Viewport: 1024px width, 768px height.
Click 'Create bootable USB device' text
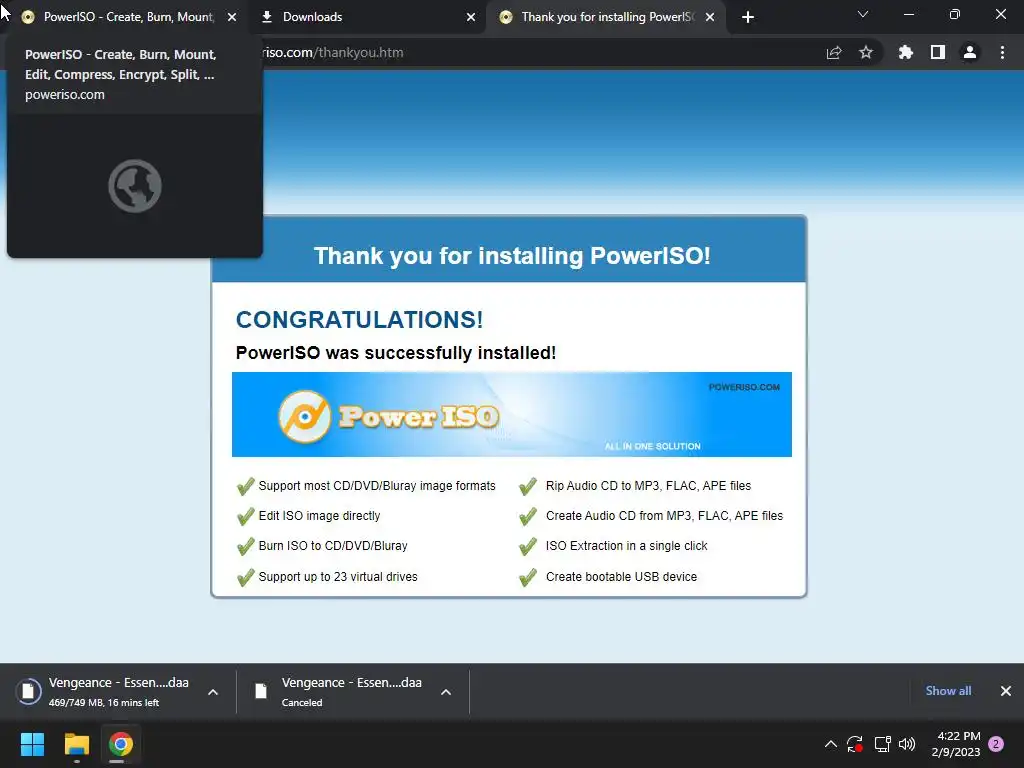click(x=621, y=577)
